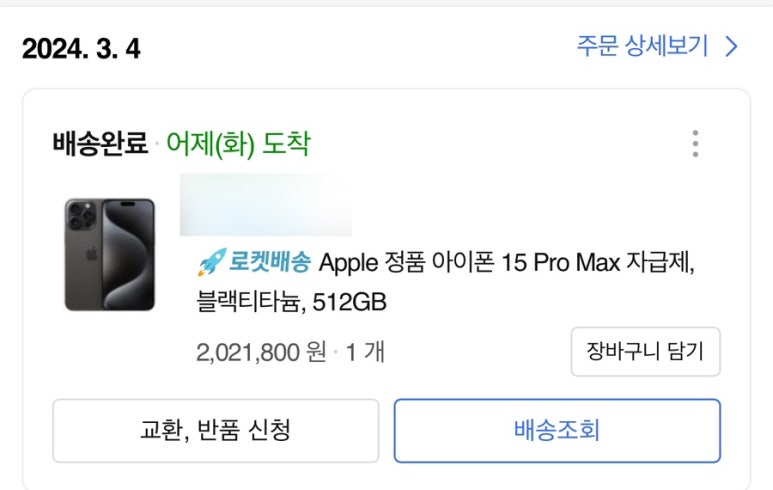Open the three-dot more options menu
The image size is (773, 490).
click(695, 144)
